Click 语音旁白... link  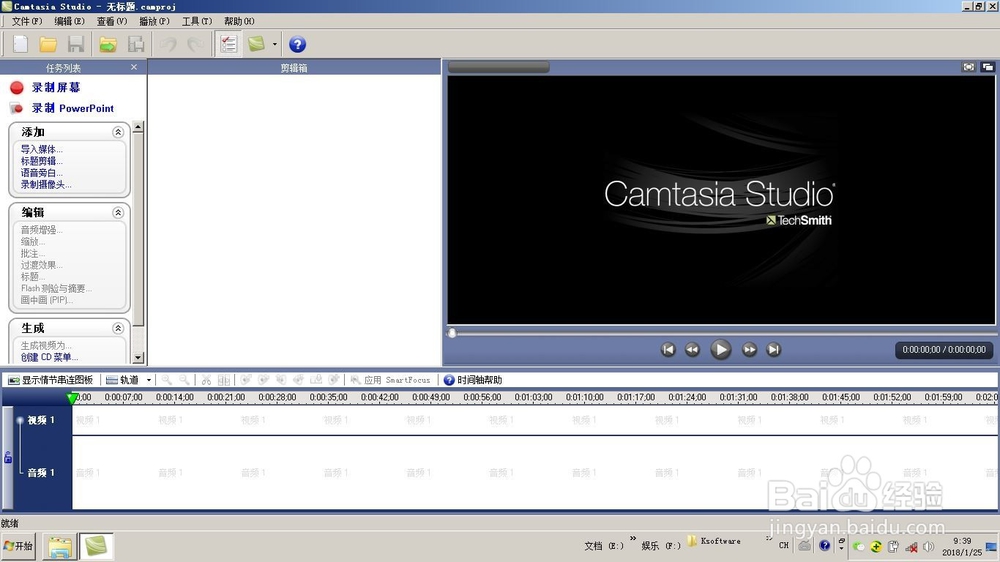pyautogui.click(x=41, y=173)
